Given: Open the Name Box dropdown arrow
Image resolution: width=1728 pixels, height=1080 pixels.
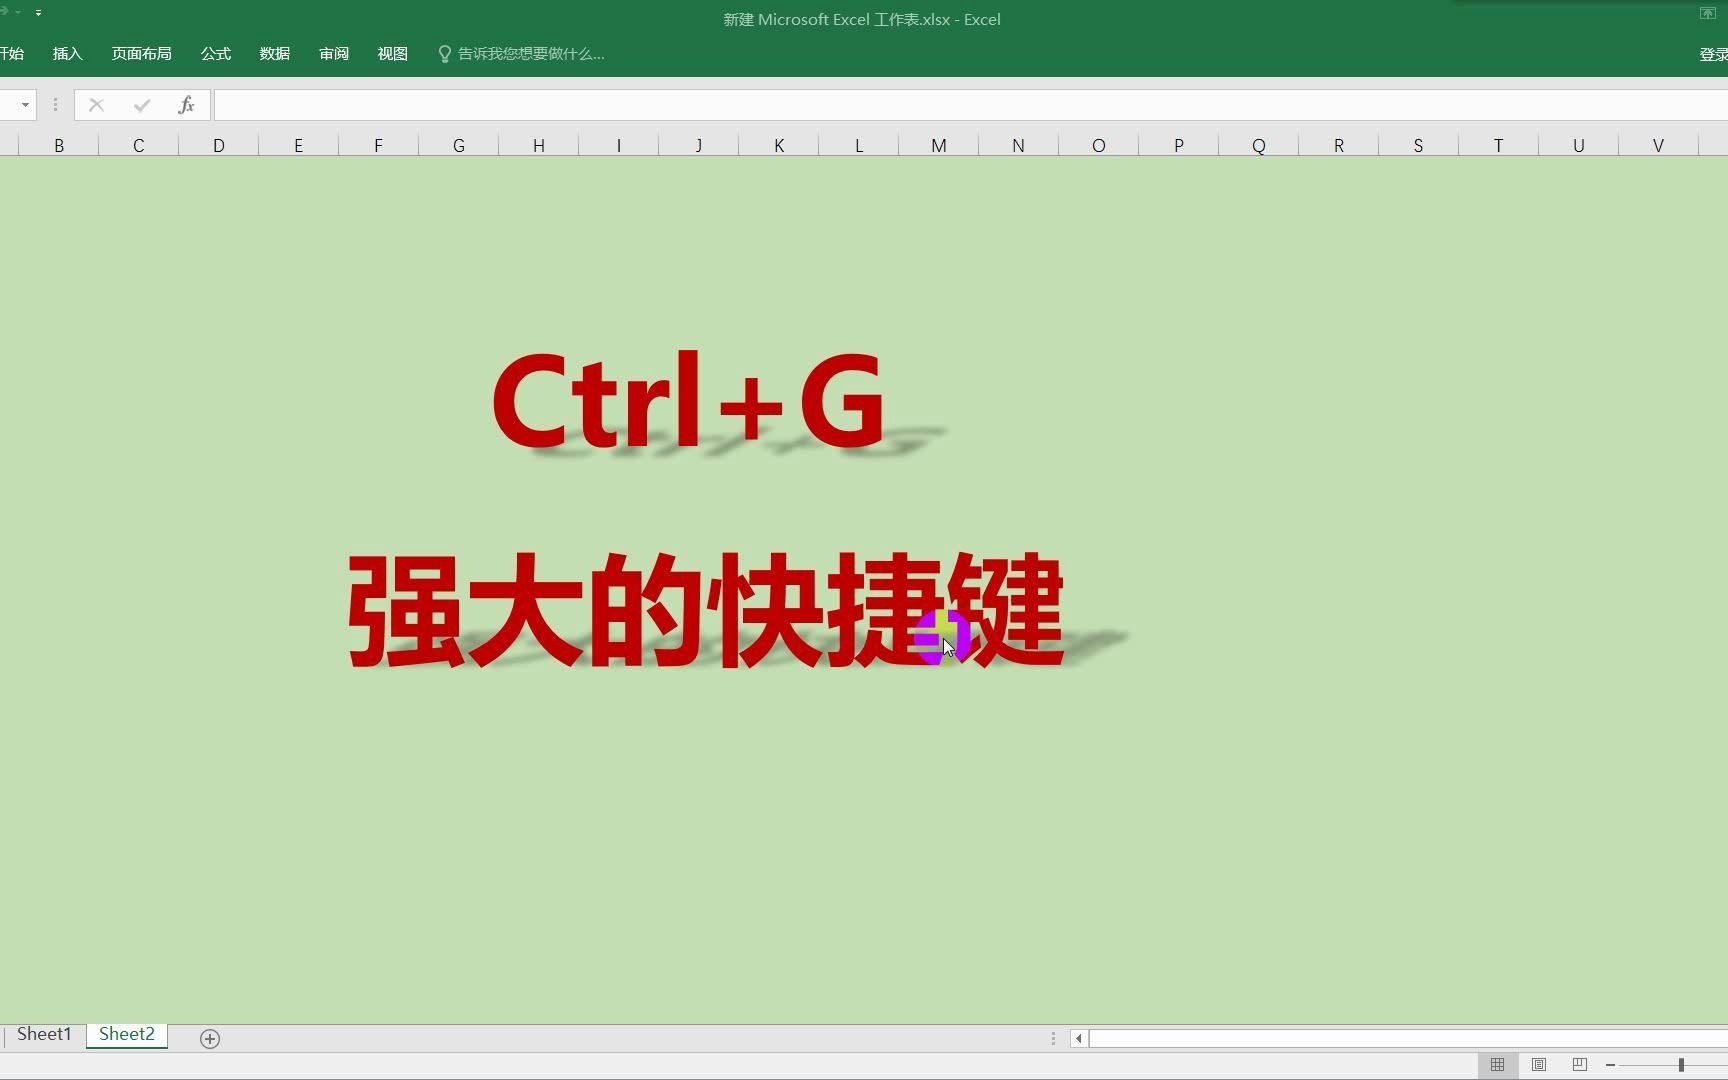Looking at the screenshot, I should (25, 104).
